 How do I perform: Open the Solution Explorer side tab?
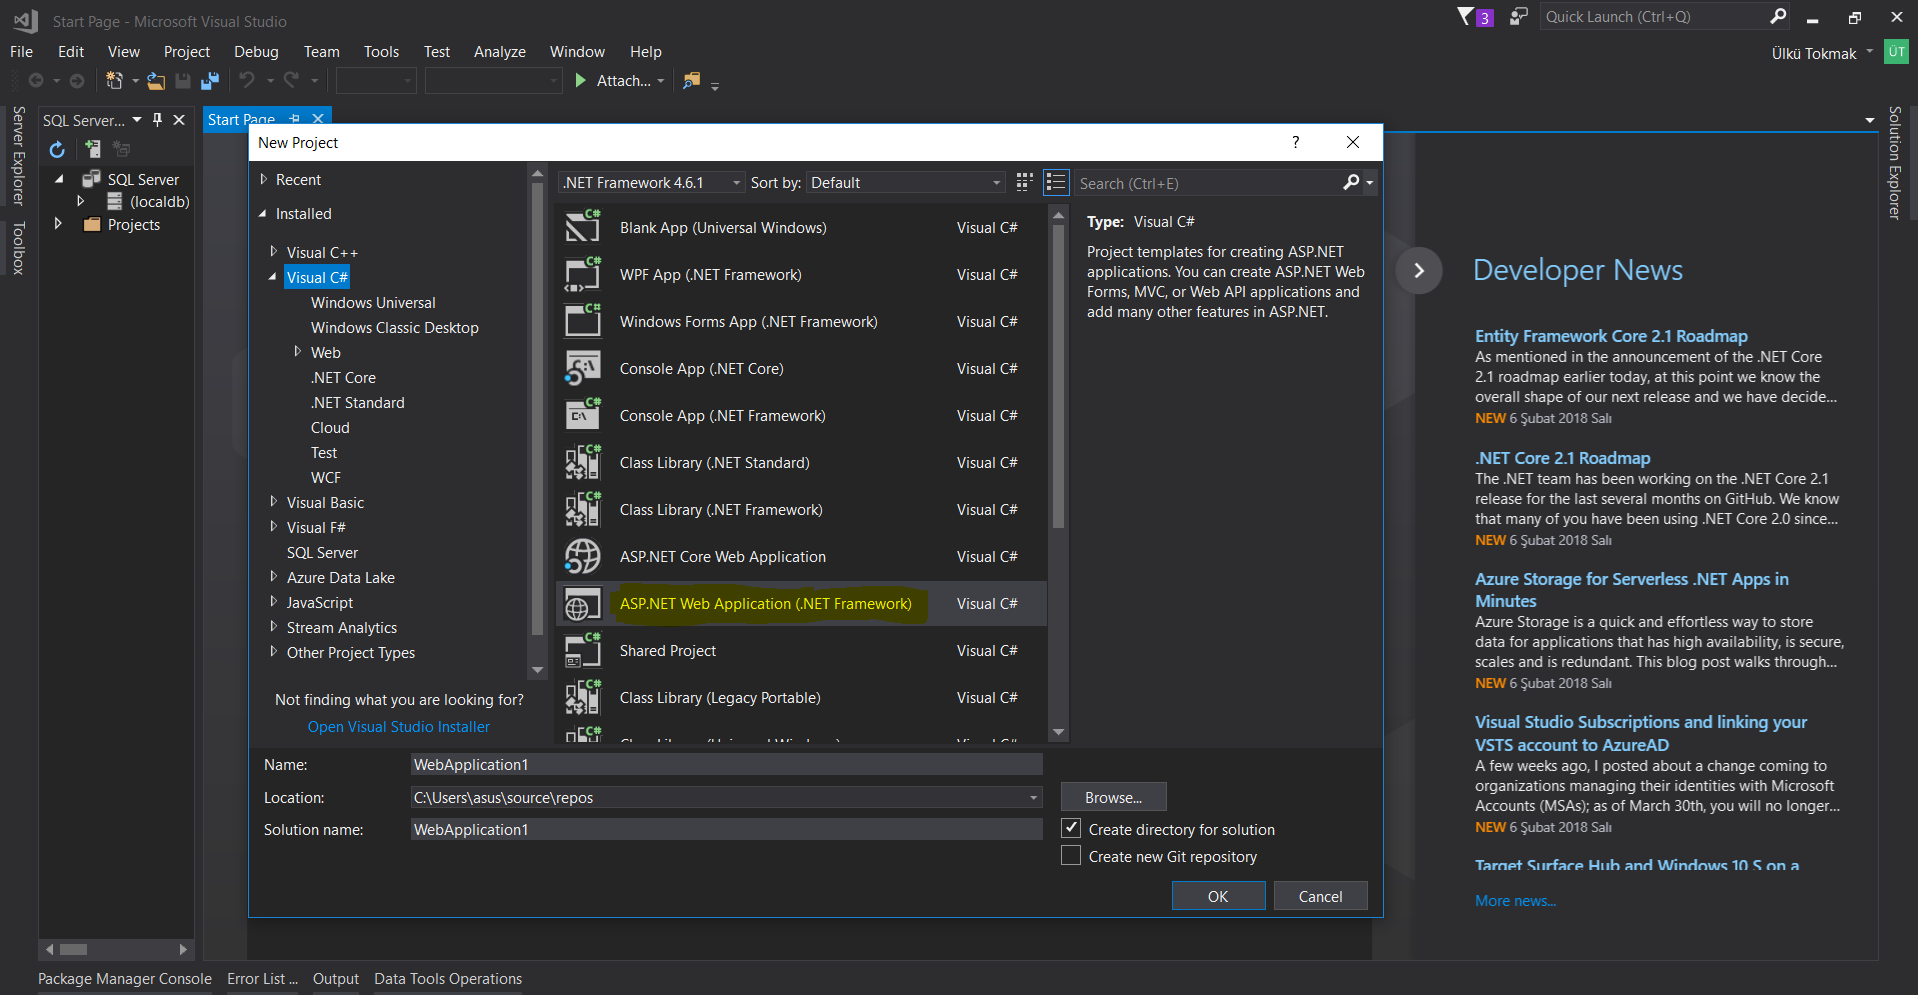click(x=1894, y=163)
